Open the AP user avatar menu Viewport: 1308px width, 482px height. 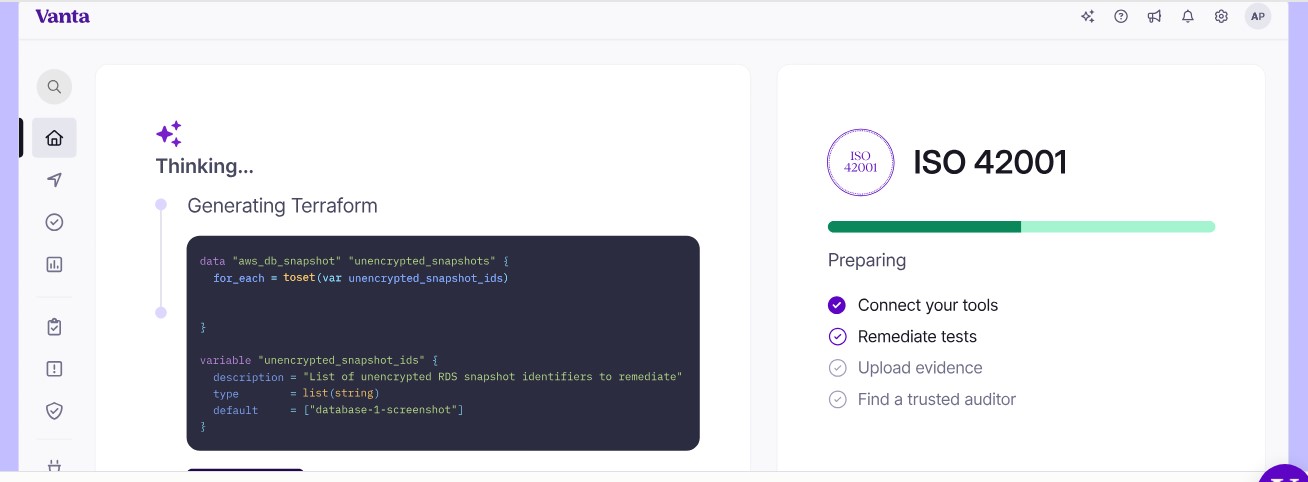(1258, 16)
